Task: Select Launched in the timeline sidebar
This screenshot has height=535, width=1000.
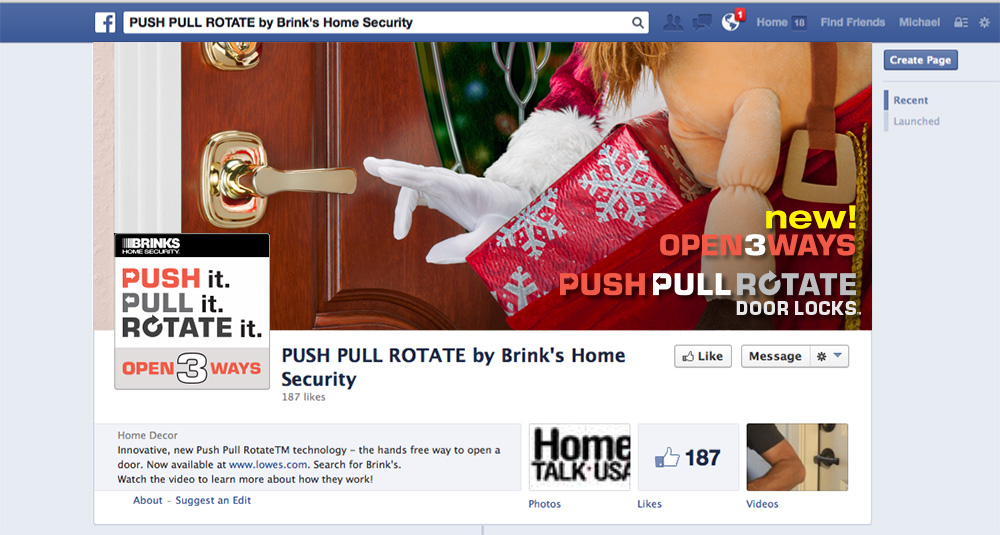Action: [916, 121]
